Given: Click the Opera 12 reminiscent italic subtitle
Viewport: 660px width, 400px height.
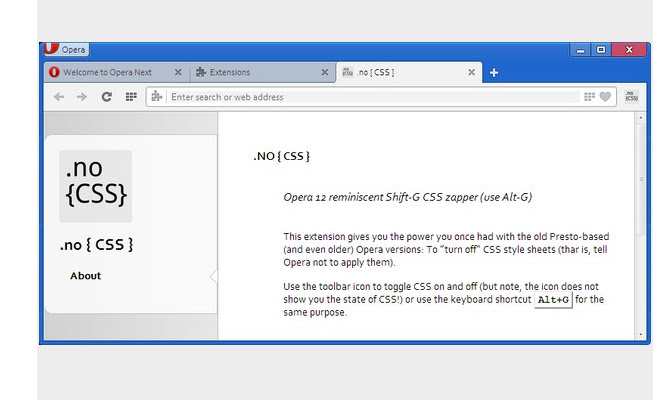Looking at the screenshot, I should pos(407,197).
